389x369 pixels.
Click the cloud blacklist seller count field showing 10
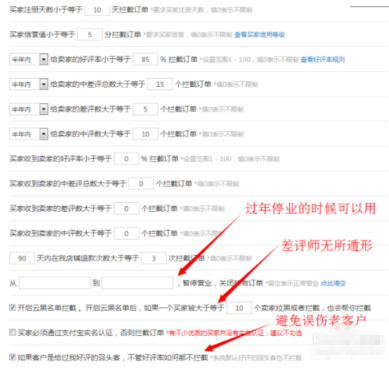click(x=239, y=308)
